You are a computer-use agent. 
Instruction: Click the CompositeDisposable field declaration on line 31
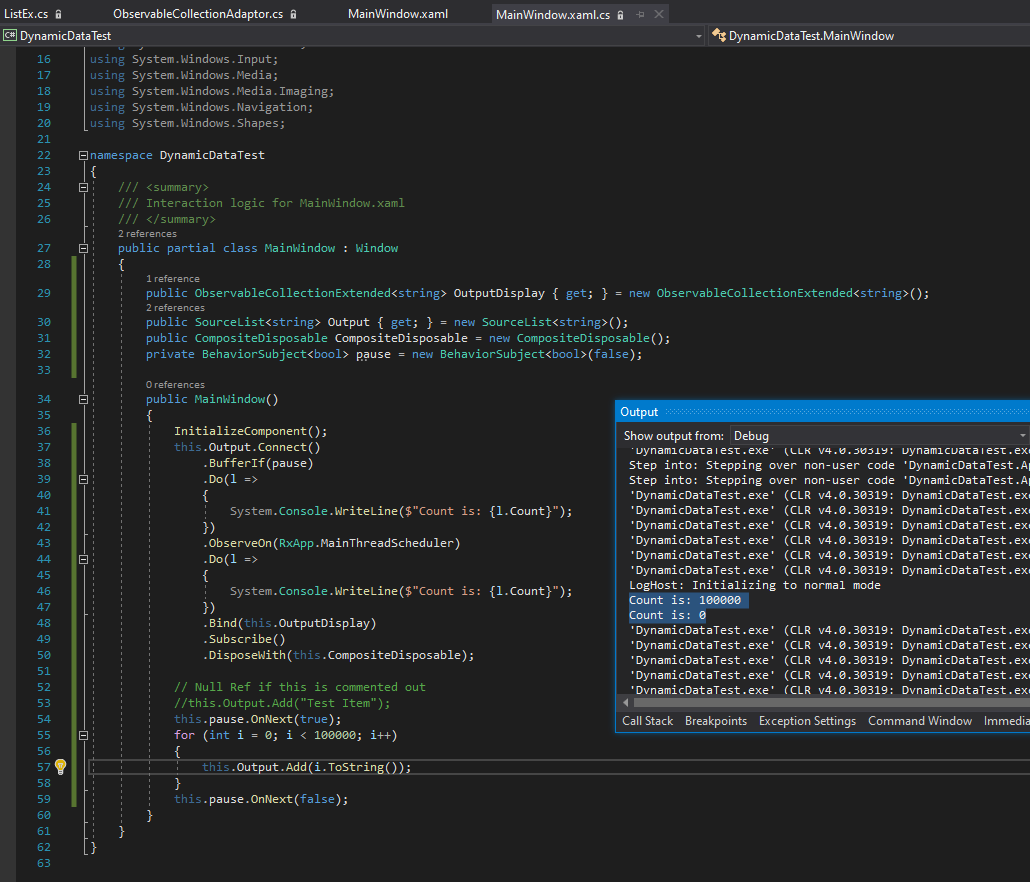[408, 338]
